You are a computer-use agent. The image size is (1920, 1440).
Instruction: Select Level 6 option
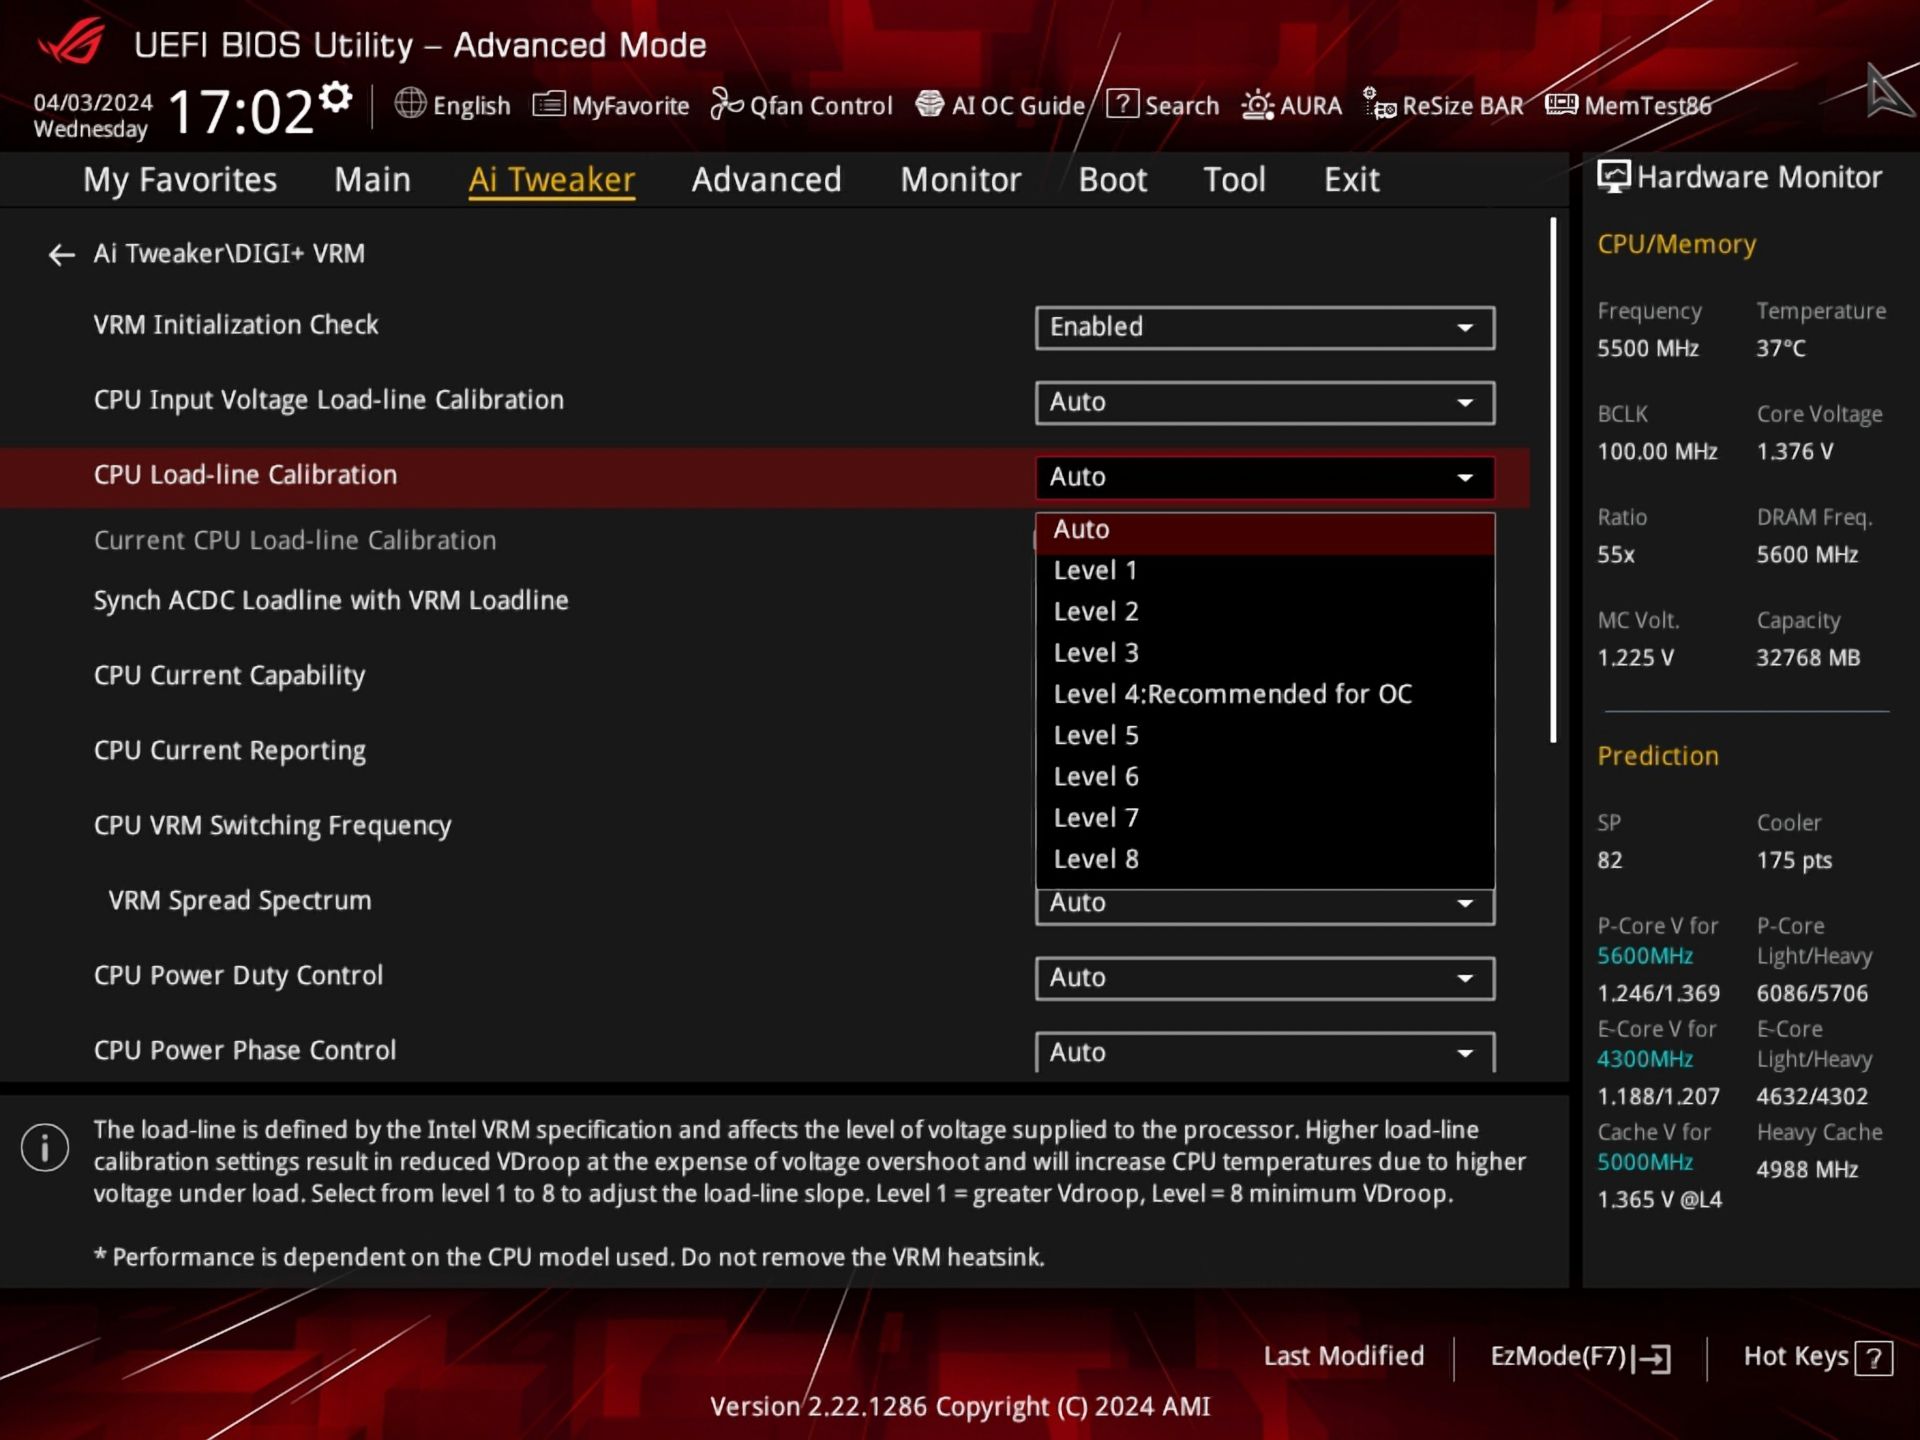click(1265, 777)
